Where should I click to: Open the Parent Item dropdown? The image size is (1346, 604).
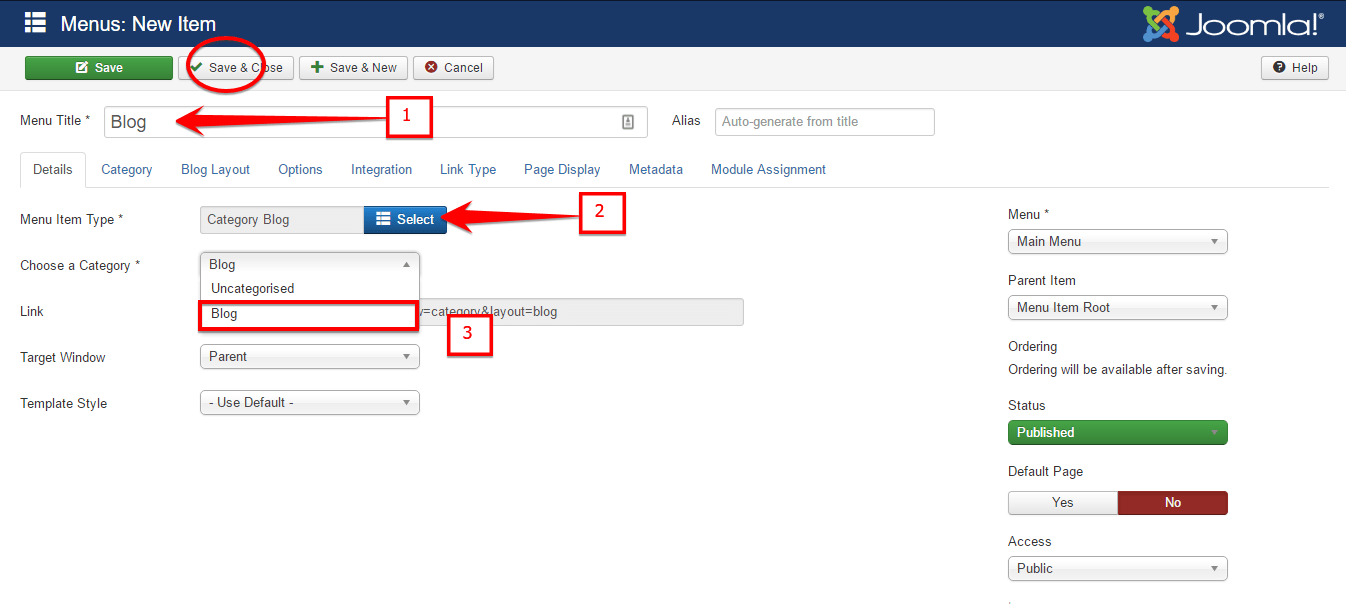click(x=1117, y=307)
